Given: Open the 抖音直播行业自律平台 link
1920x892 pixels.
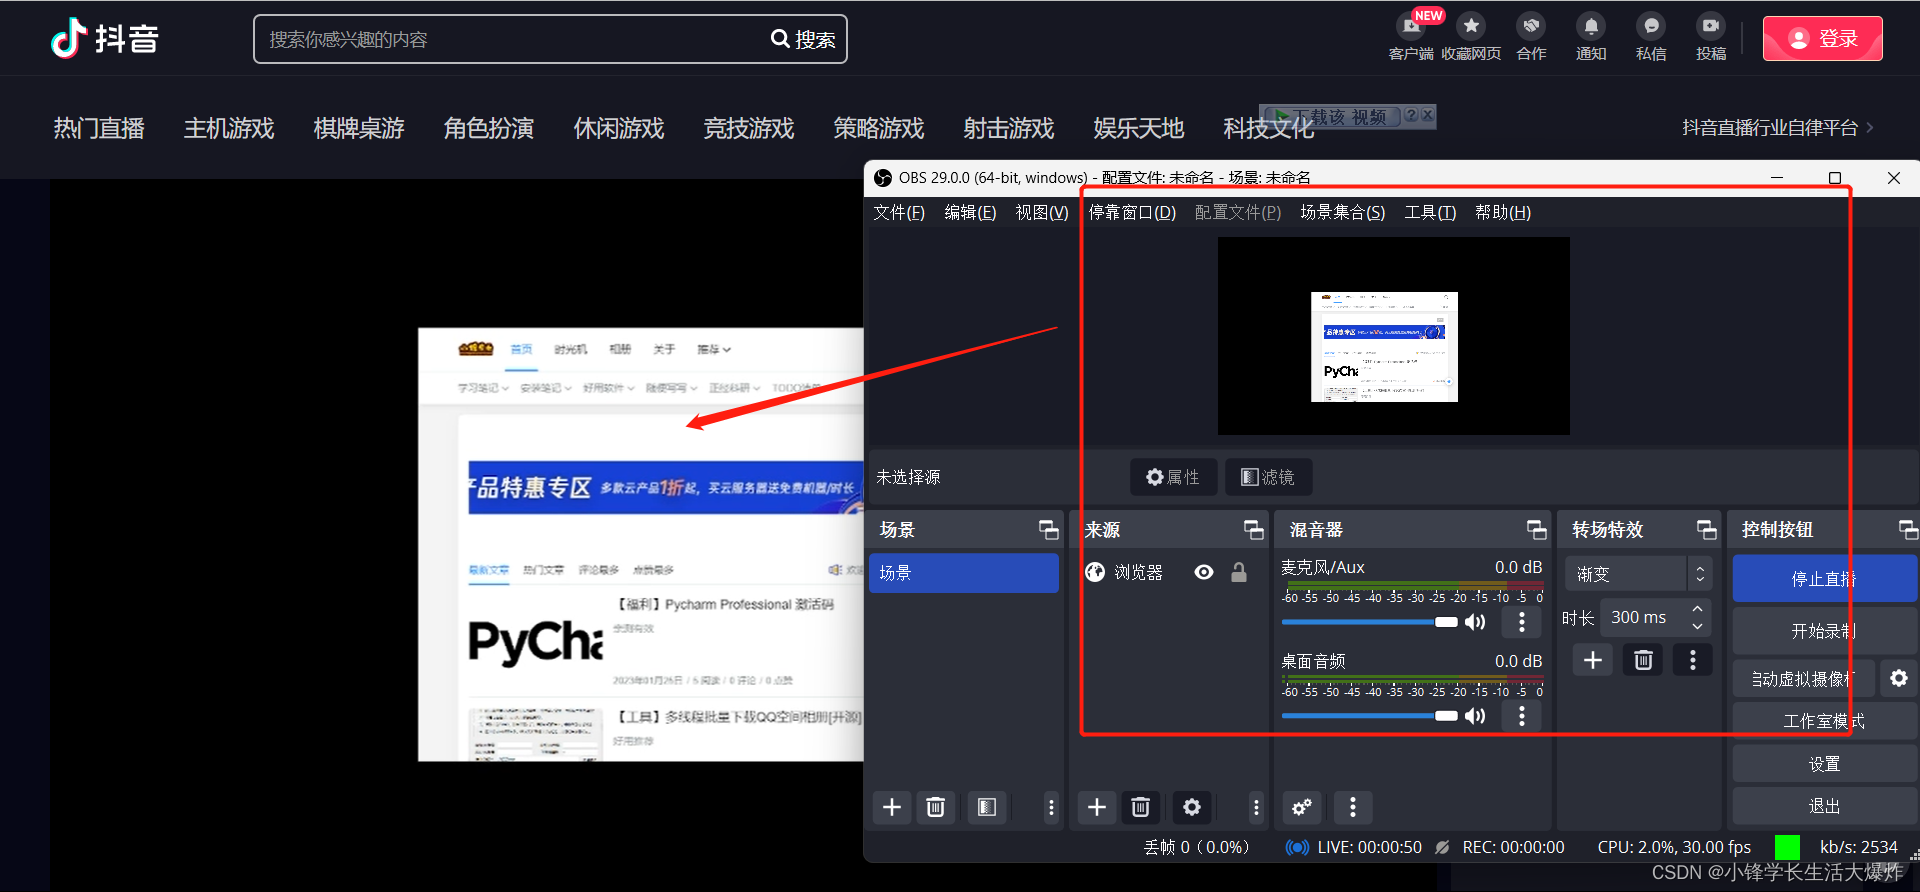Looking at the screenshot, I should coord(1777,128).
